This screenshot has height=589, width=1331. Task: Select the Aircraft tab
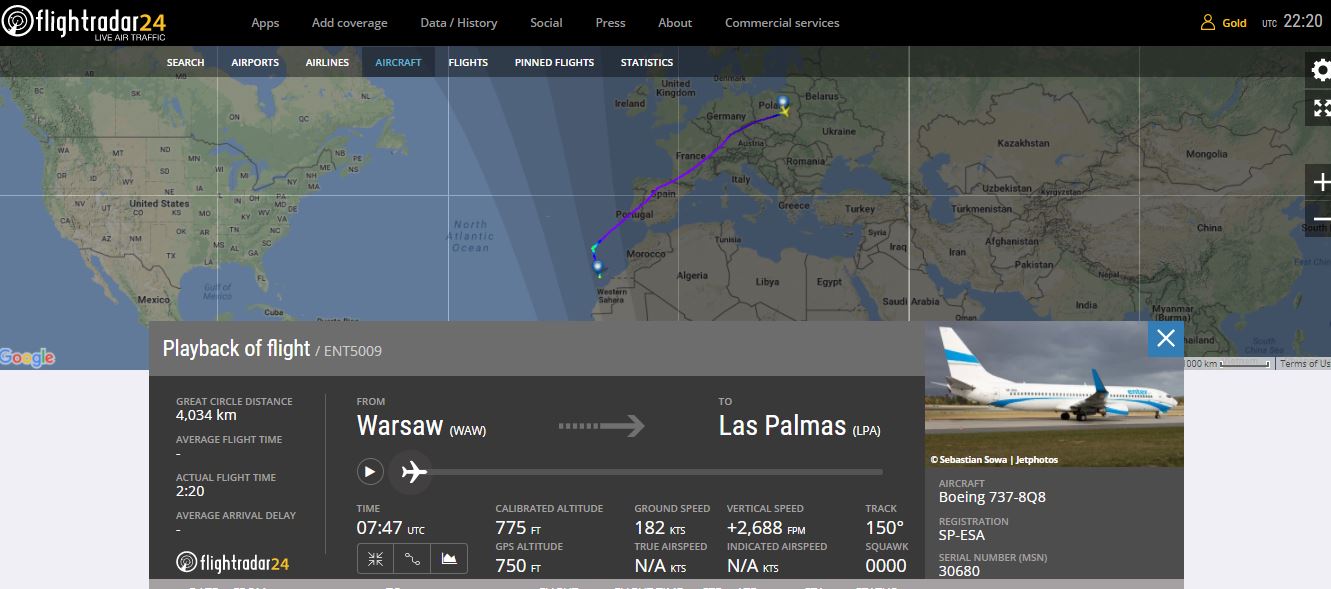point(398,62)
